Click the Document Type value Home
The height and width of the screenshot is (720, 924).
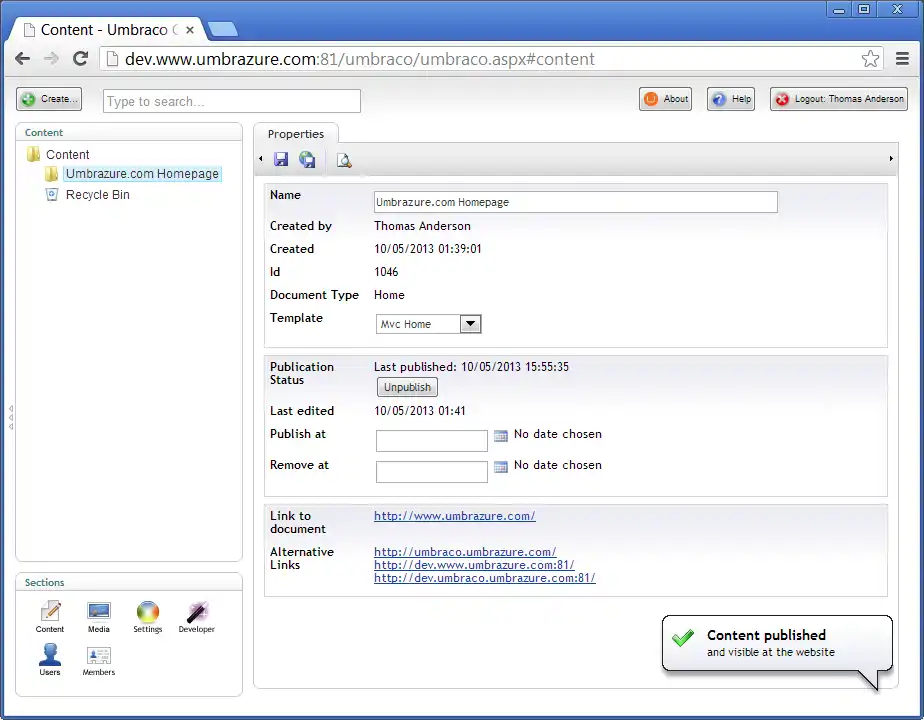[389, 295]
